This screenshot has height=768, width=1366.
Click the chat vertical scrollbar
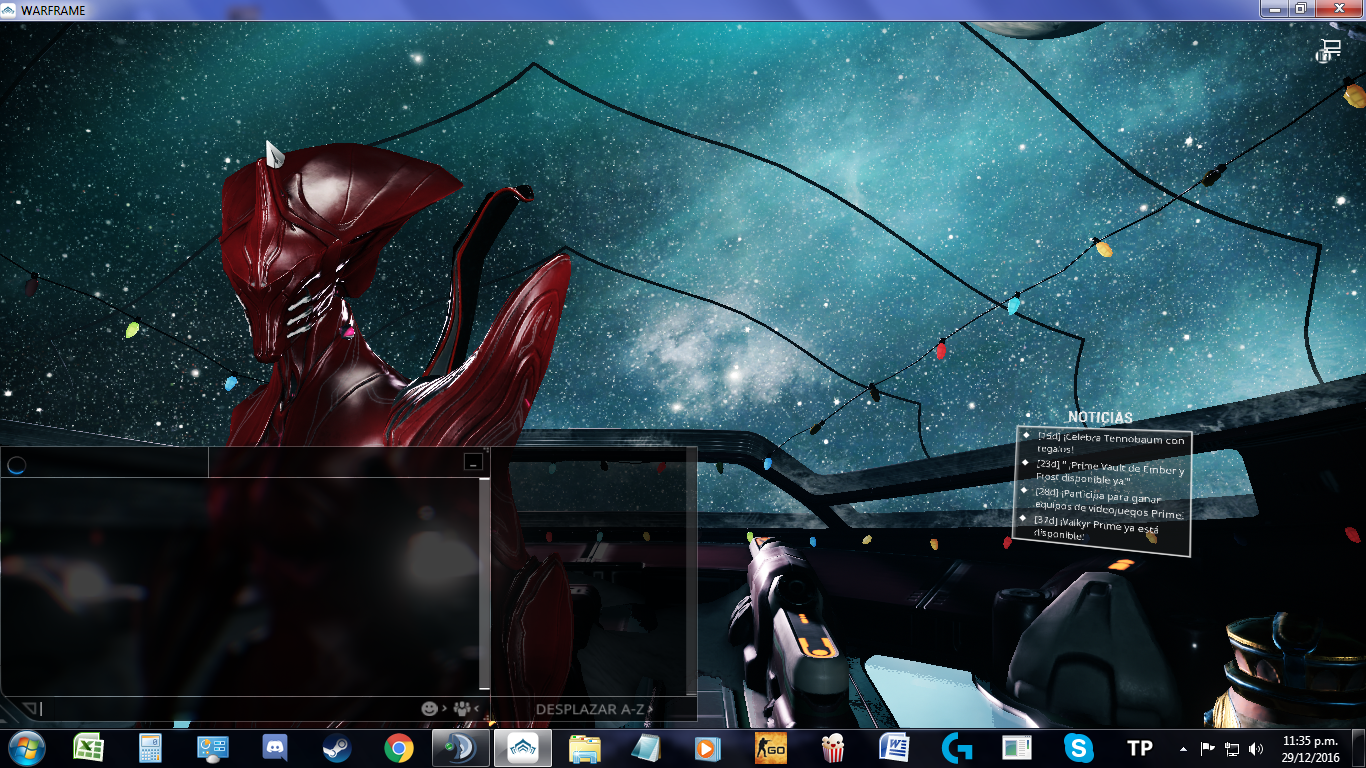point(484,585)
